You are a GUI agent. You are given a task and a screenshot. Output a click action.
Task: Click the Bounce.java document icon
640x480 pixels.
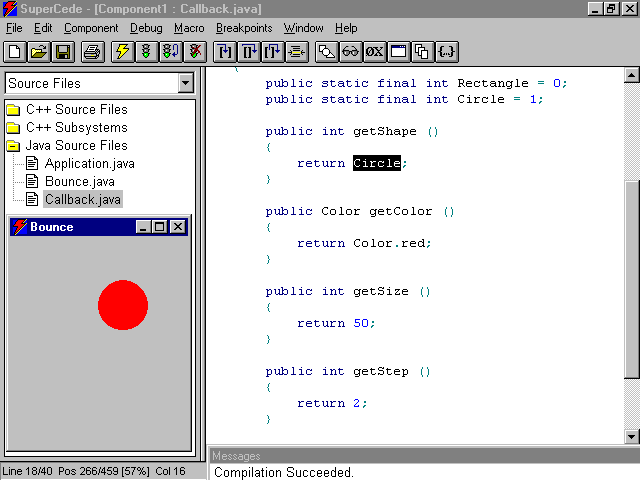click(32, 181)
